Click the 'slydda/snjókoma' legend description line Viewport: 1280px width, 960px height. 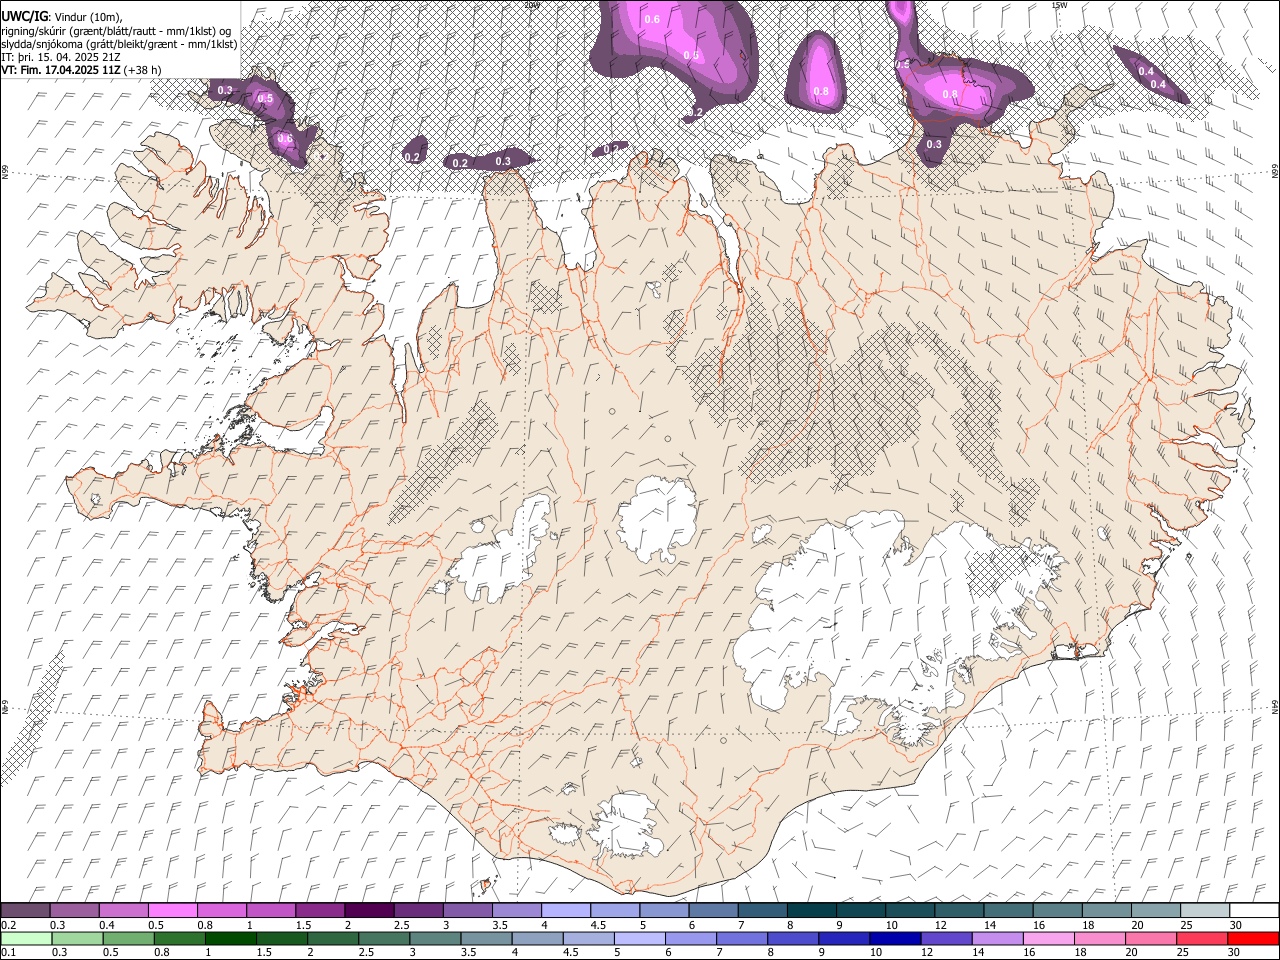coord(119,44)
